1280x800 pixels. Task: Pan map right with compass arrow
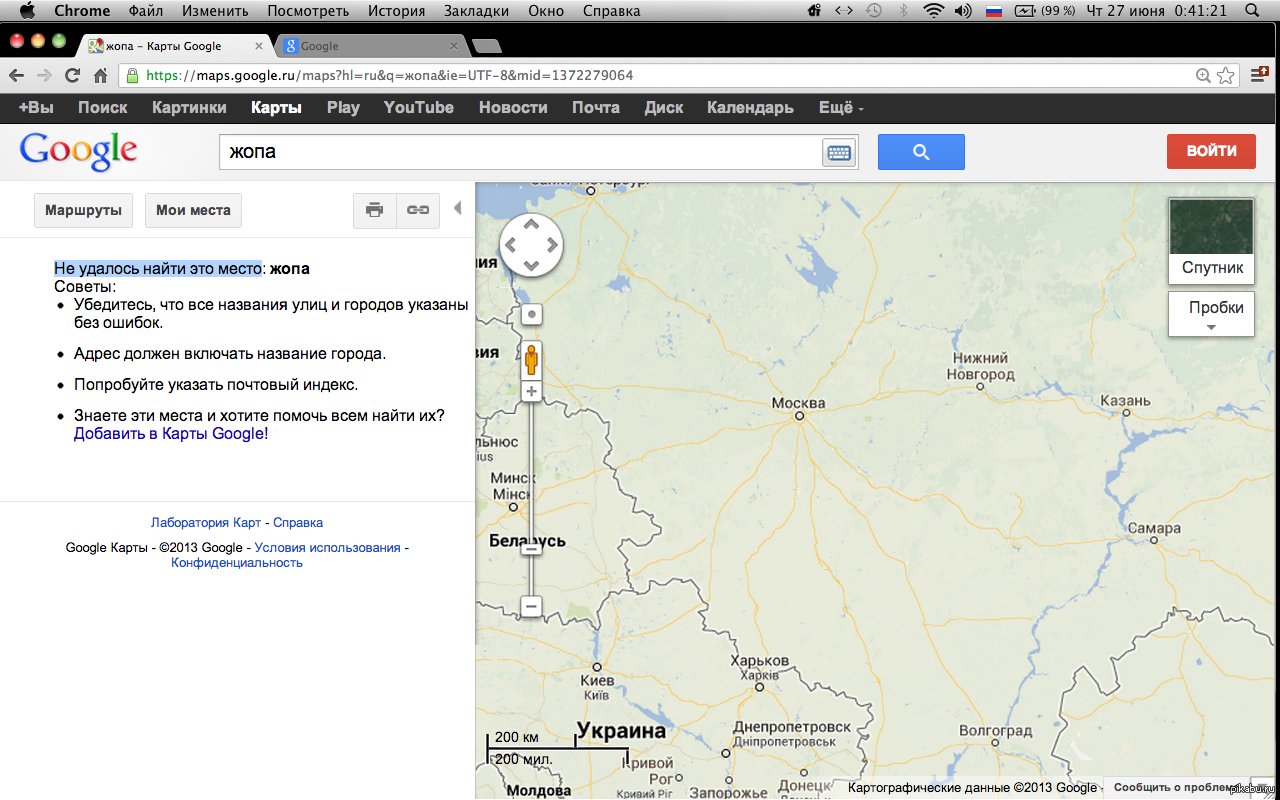[552, 245]
